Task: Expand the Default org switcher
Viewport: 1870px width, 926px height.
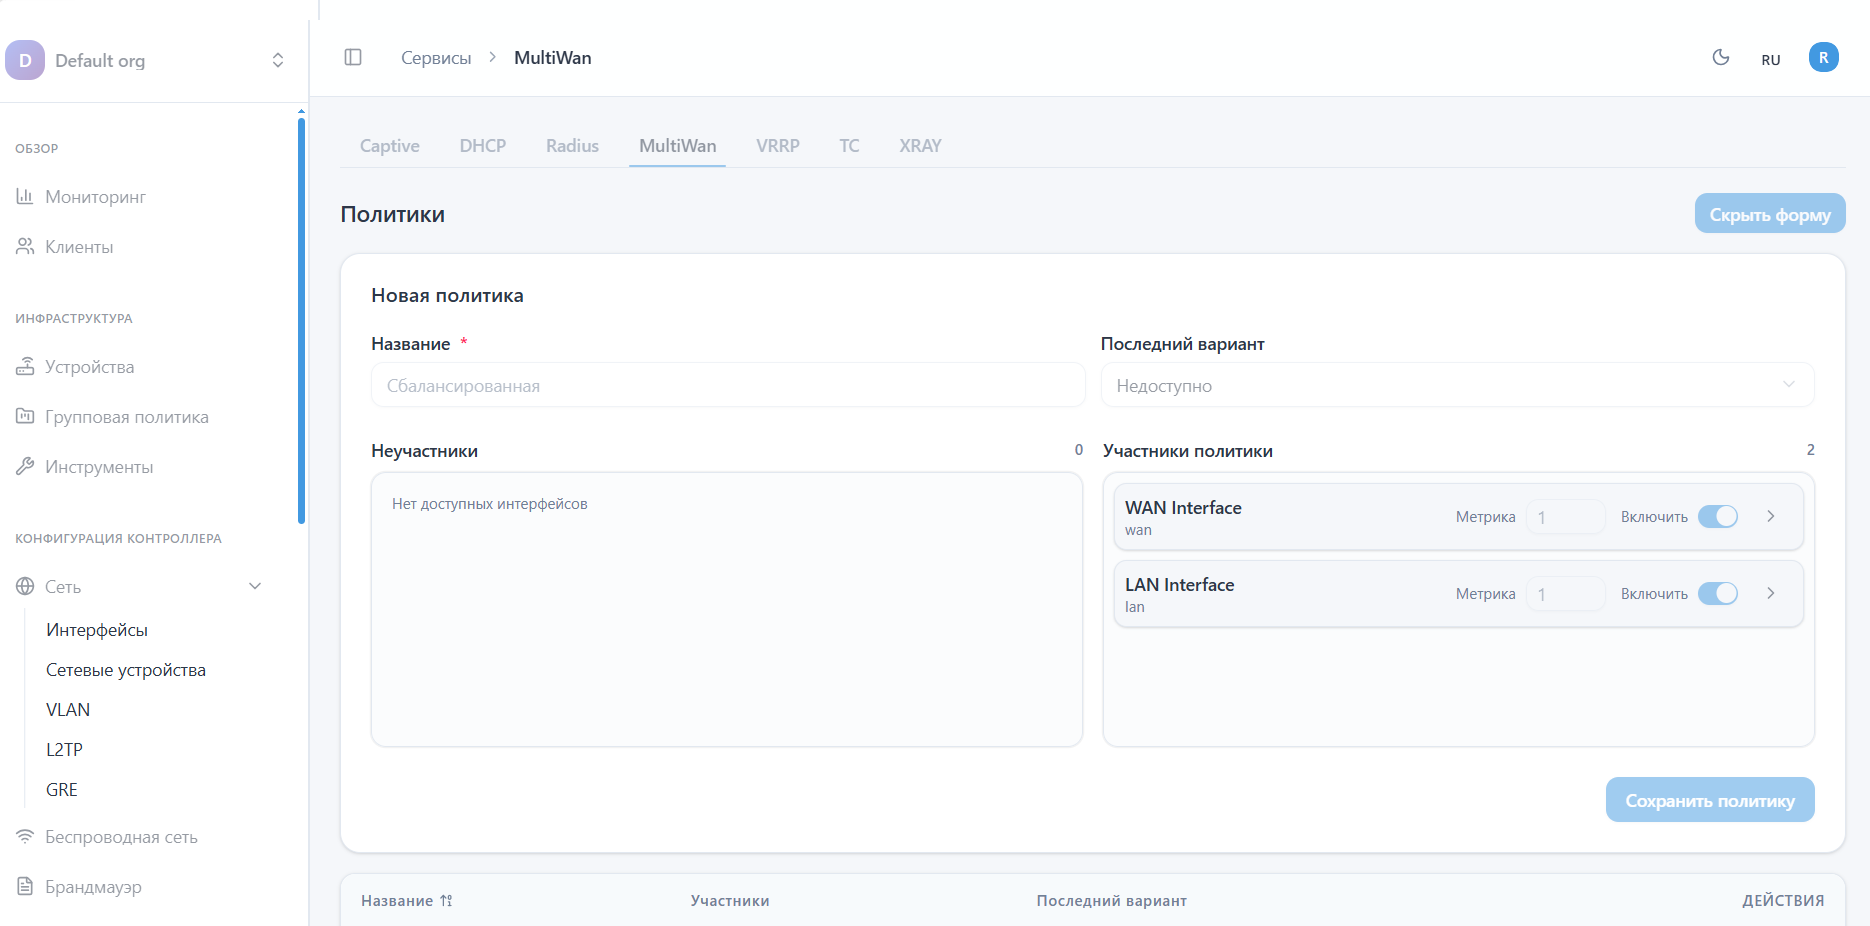Action: coord(278,61)
